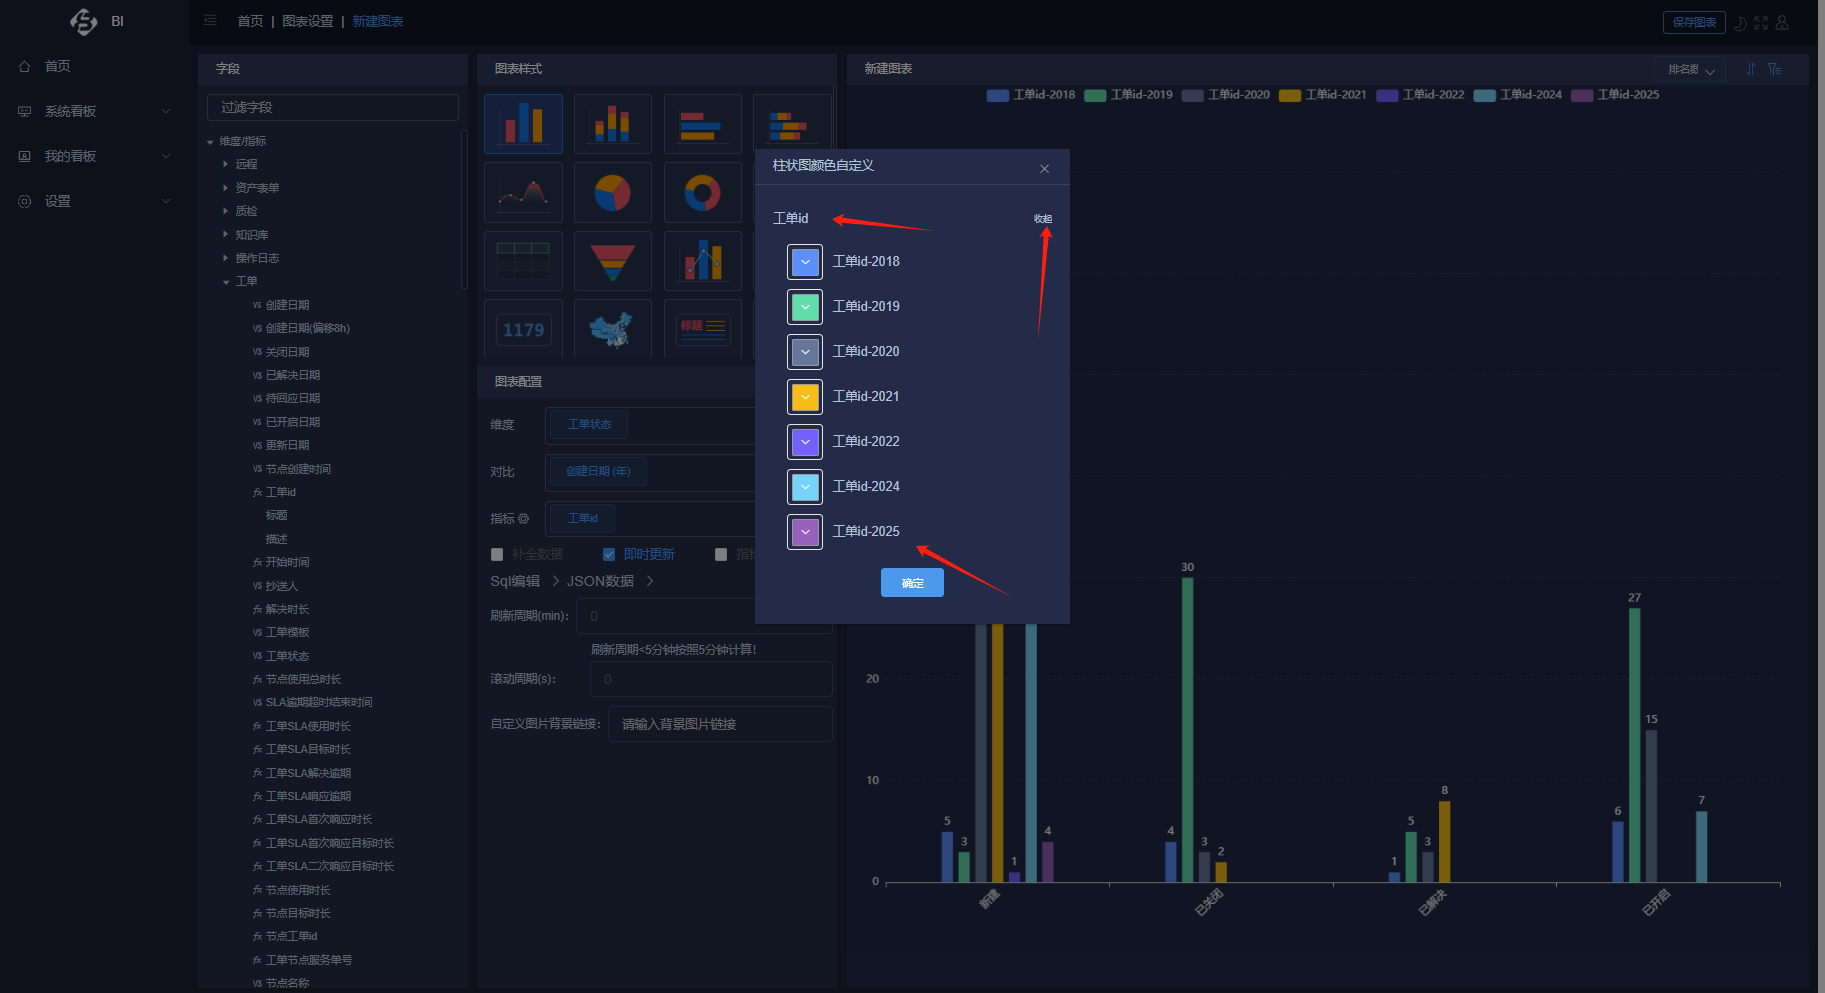
Task: Select the grouped bar chart style
Action: coord(523,124)
